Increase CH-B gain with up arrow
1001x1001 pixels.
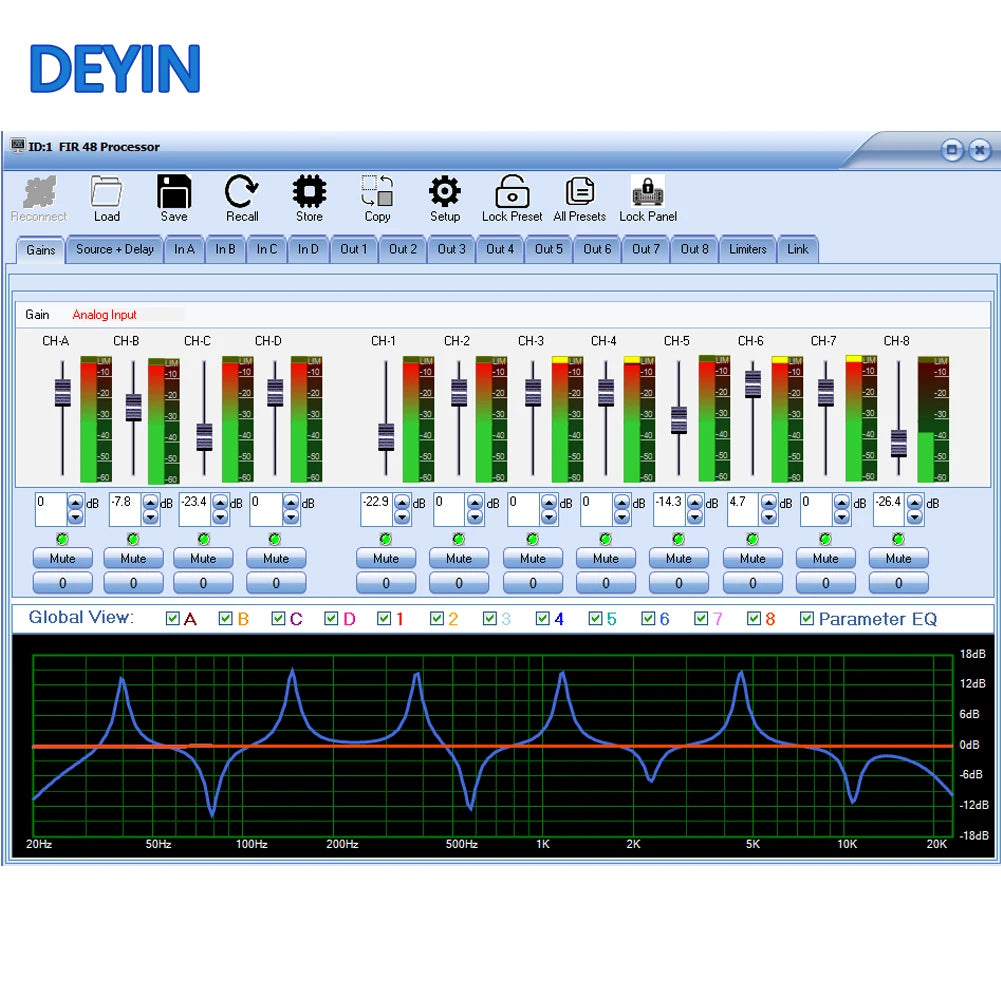click(151, 503)
